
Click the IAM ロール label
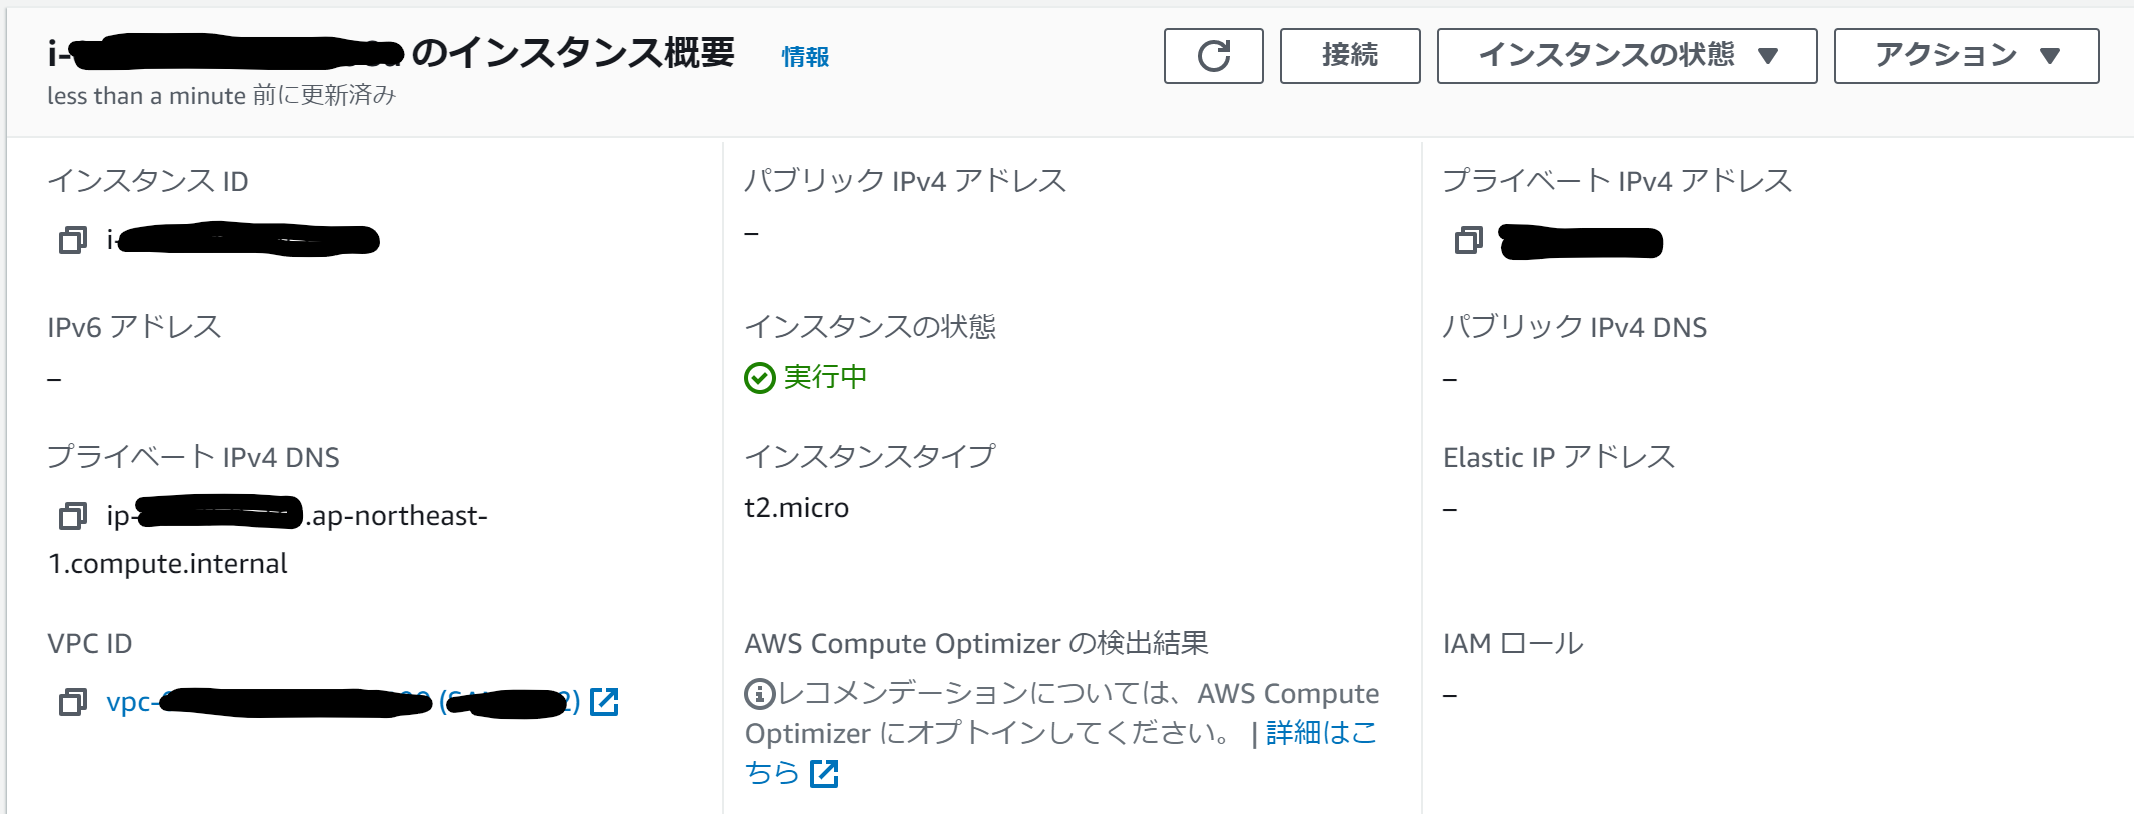tap(1513, 643)
